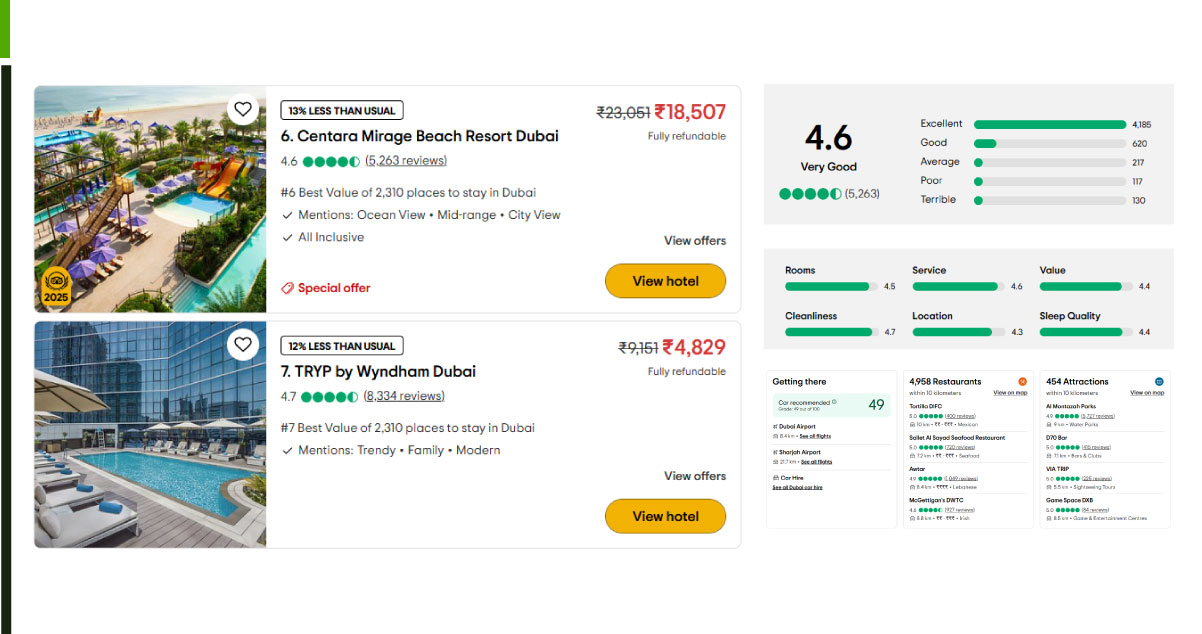Open See all flights for Dubai Airport
Image resolution: width=1202 pixels, height=634 pixels.
[x=815, y=436]
